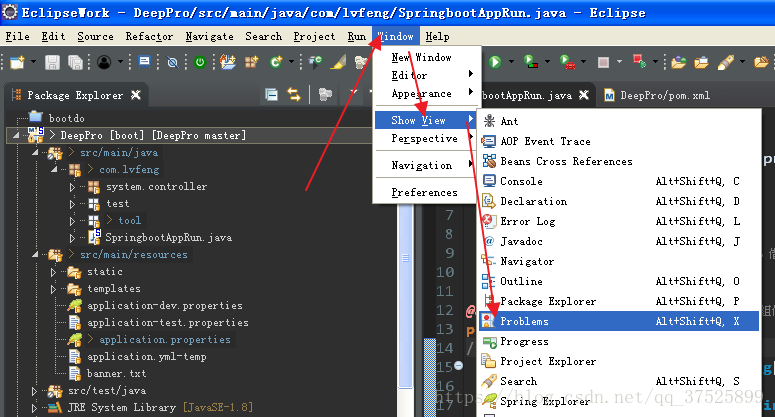Click the fold marker on line 15

coord(459,366)
